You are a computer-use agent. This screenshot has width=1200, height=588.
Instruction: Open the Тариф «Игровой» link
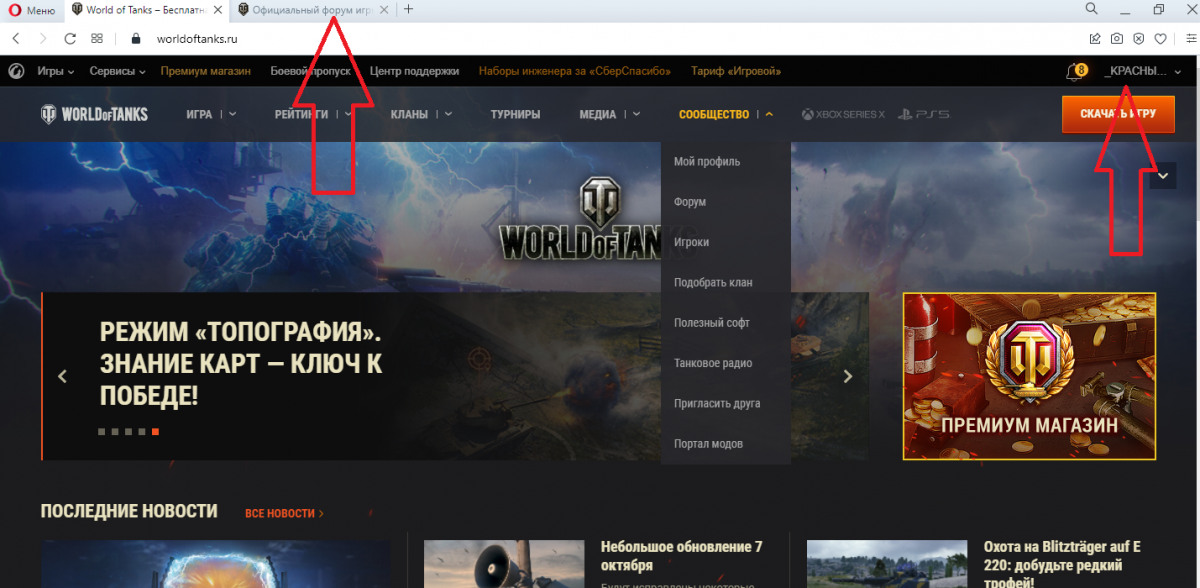click(x=736, y=71)
